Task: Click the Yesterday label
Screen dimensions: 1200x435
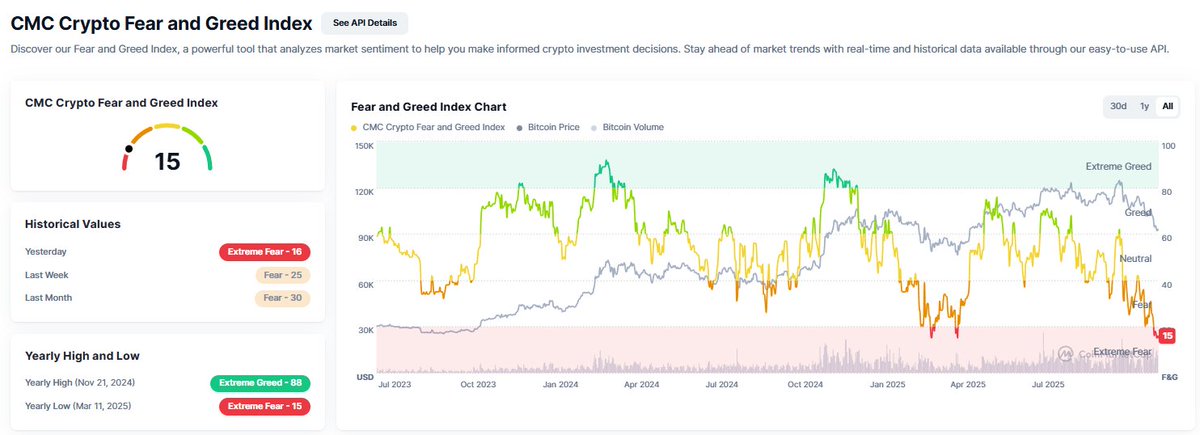Action: click(x=46, y=252)
